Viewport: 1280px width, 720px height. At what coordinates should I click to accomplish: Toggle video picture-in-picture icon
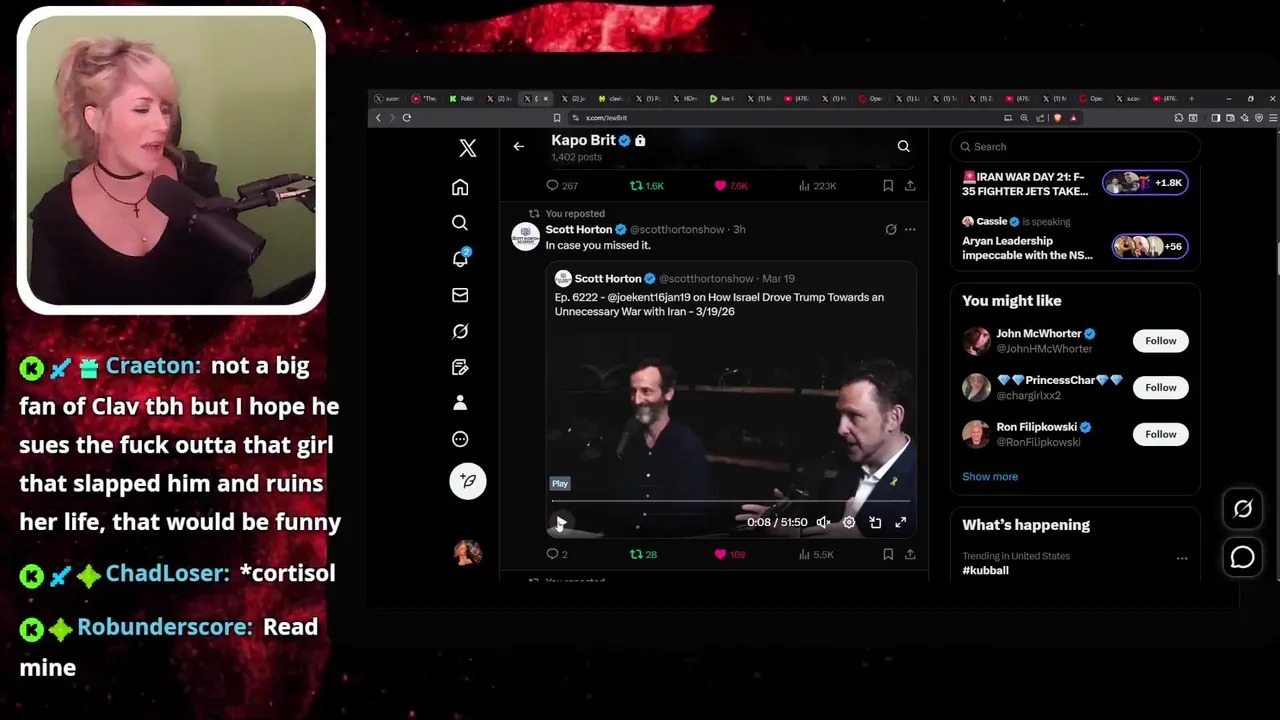(875, 522)
